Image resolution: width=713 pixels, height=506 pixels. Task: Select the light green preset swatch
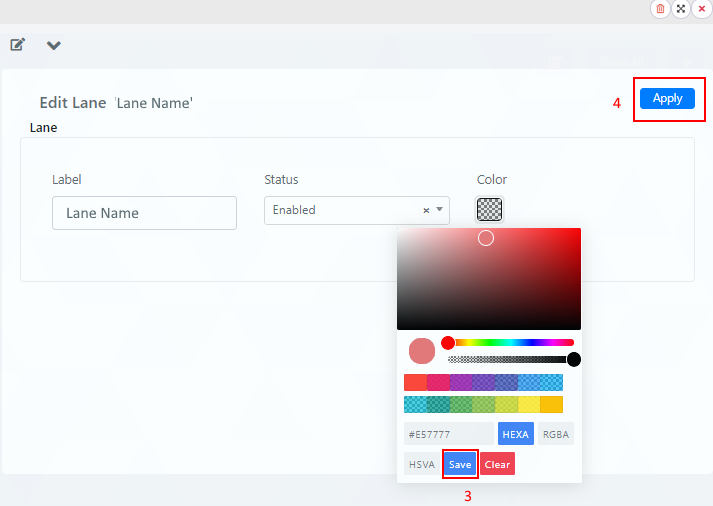tap(483, 404)
